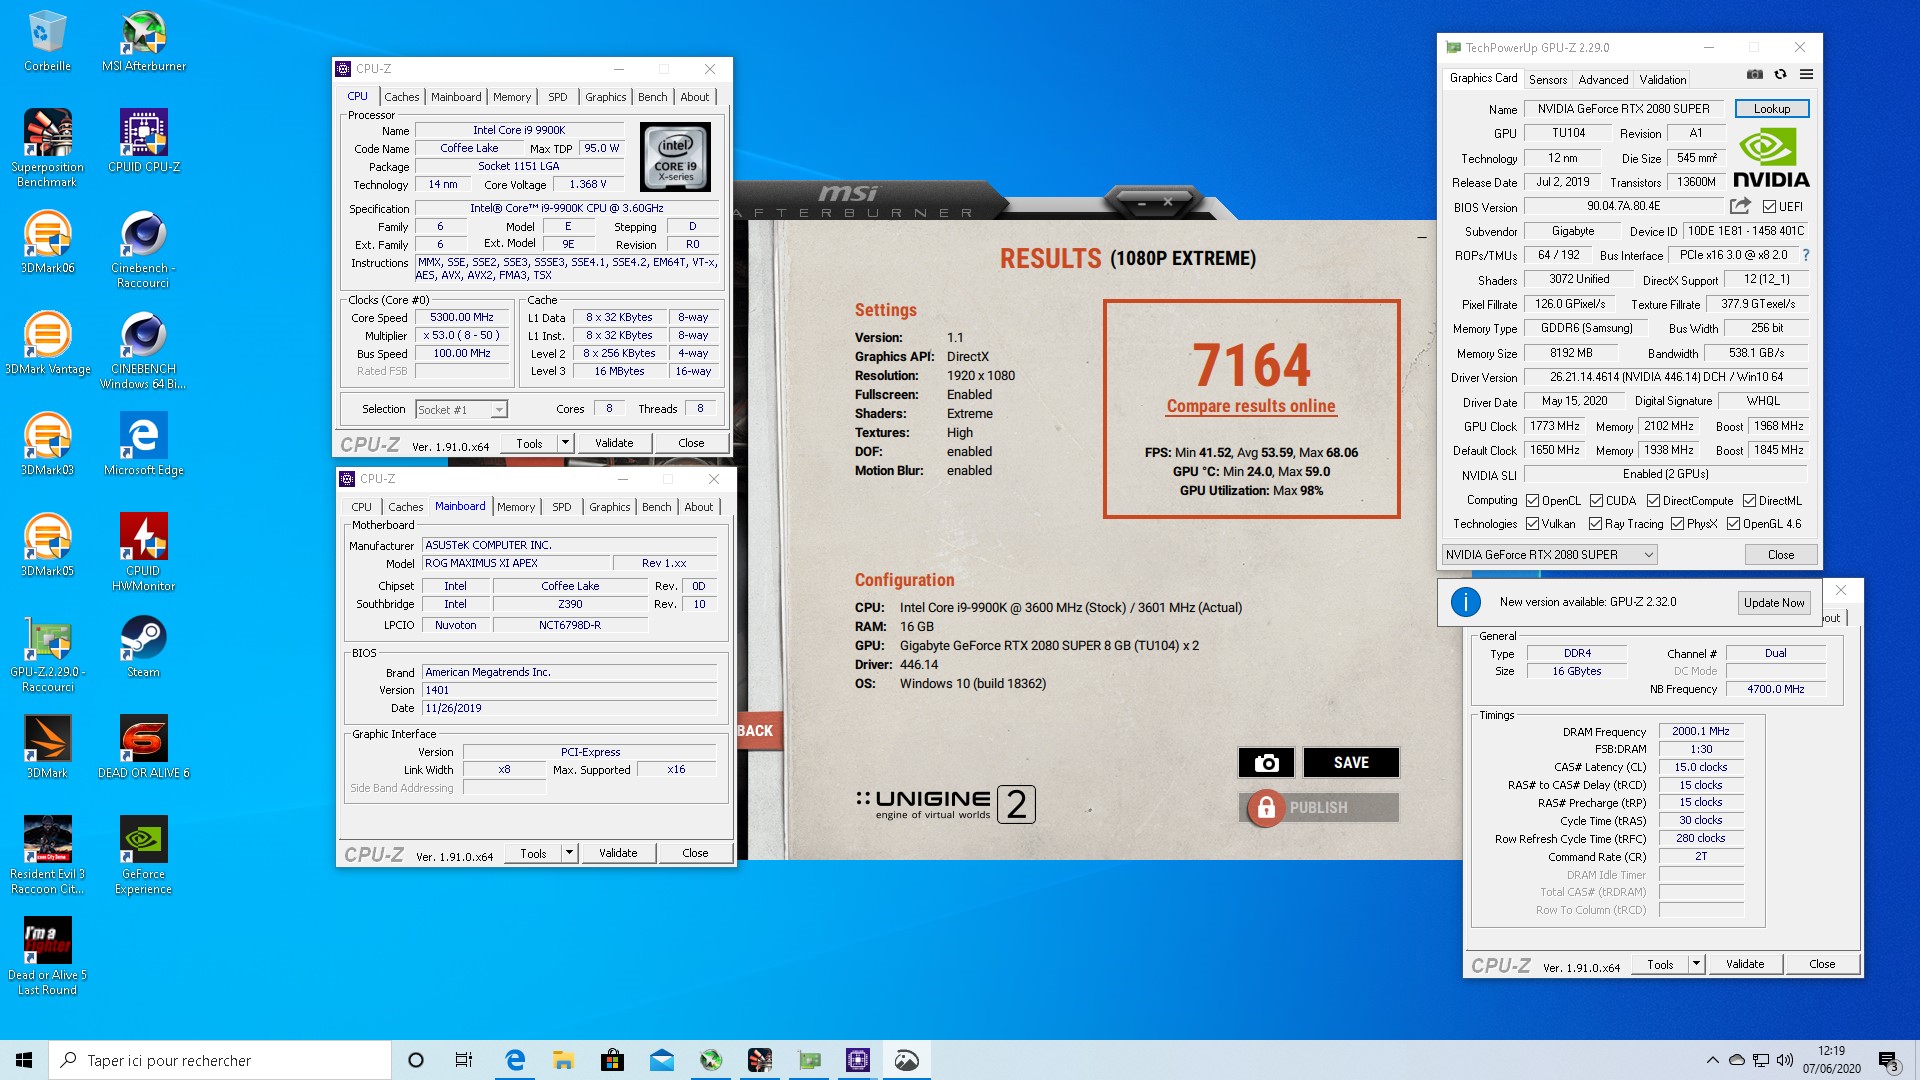Open the GPU selector dropdown in GPU-Z
Image resolution: width=1920 pixels, height=1080 pixels.
pyautogui.click(x=1549, y=555)
